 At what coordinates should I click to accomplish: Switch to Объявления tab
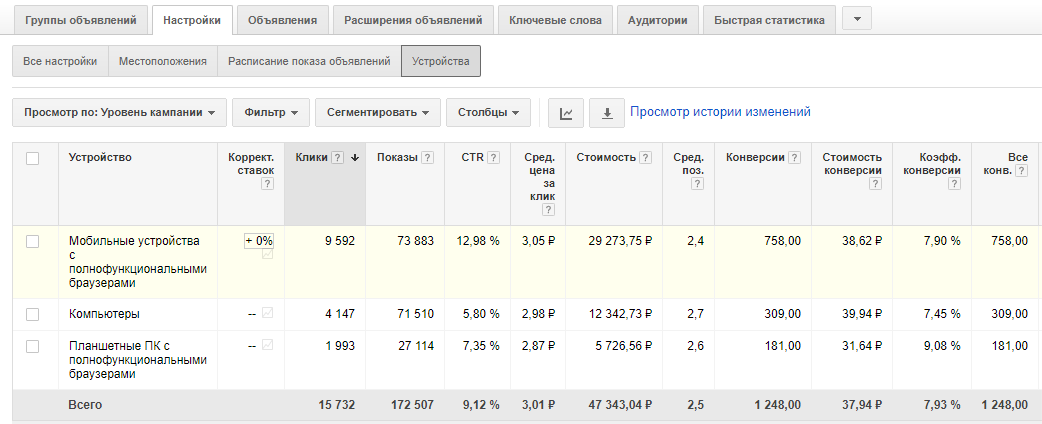[x=282, y=20]
